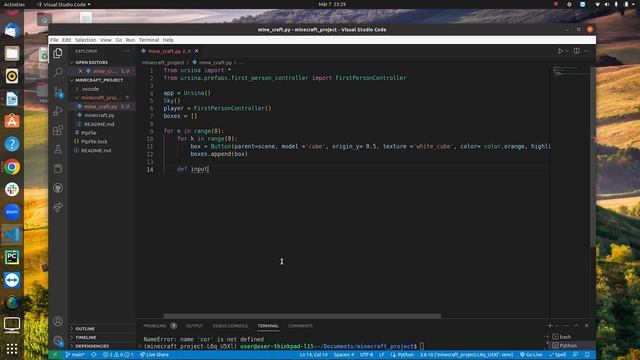Open the Testing flask view
The height and width of the screenshot is (360, 640).
pyautogui.click(x=58, y=149)
